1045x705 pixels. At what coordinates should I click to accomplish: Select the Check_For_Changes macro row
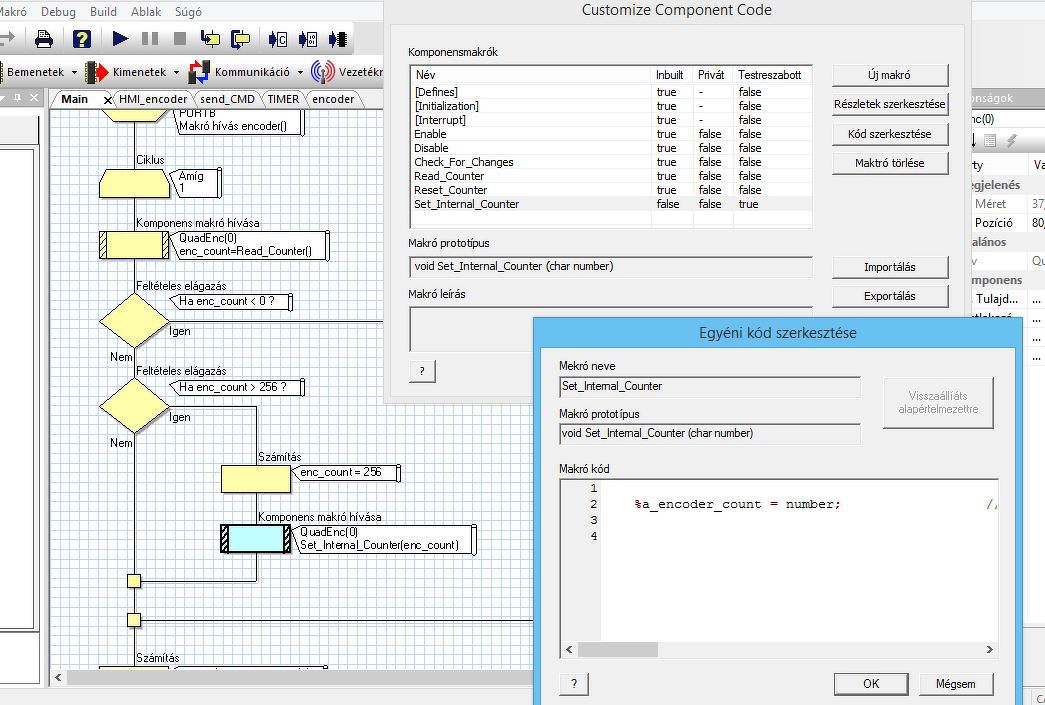tap(610, 162)
